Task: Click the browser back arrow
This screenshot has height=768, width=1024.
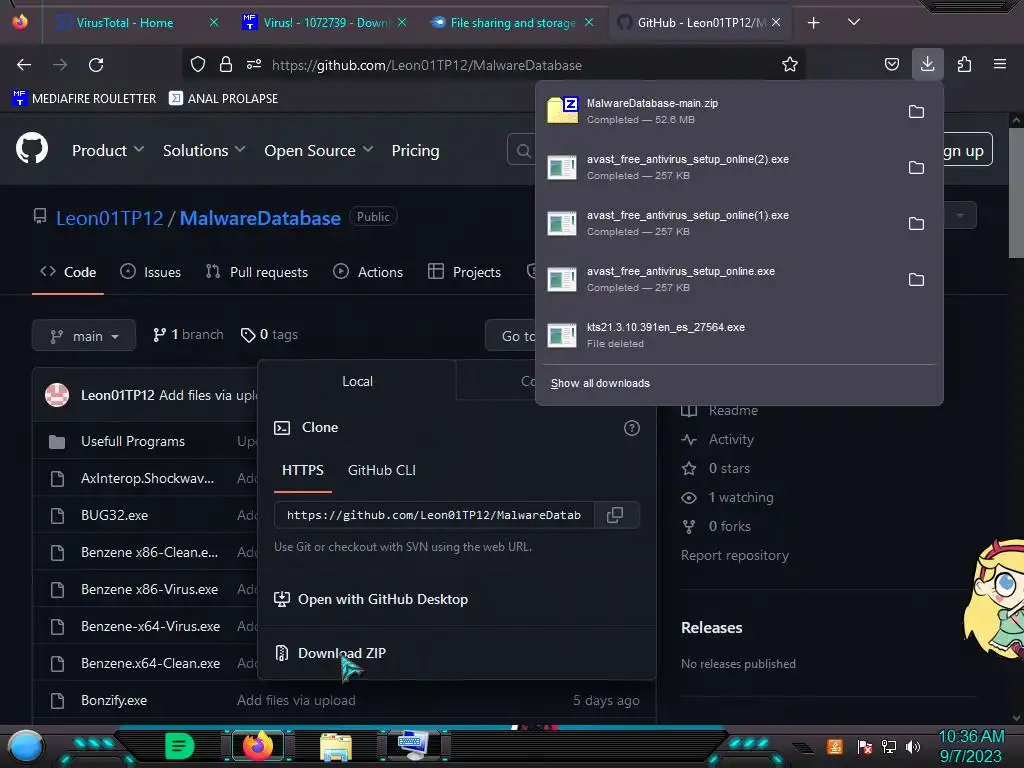Action: (24, 65)
